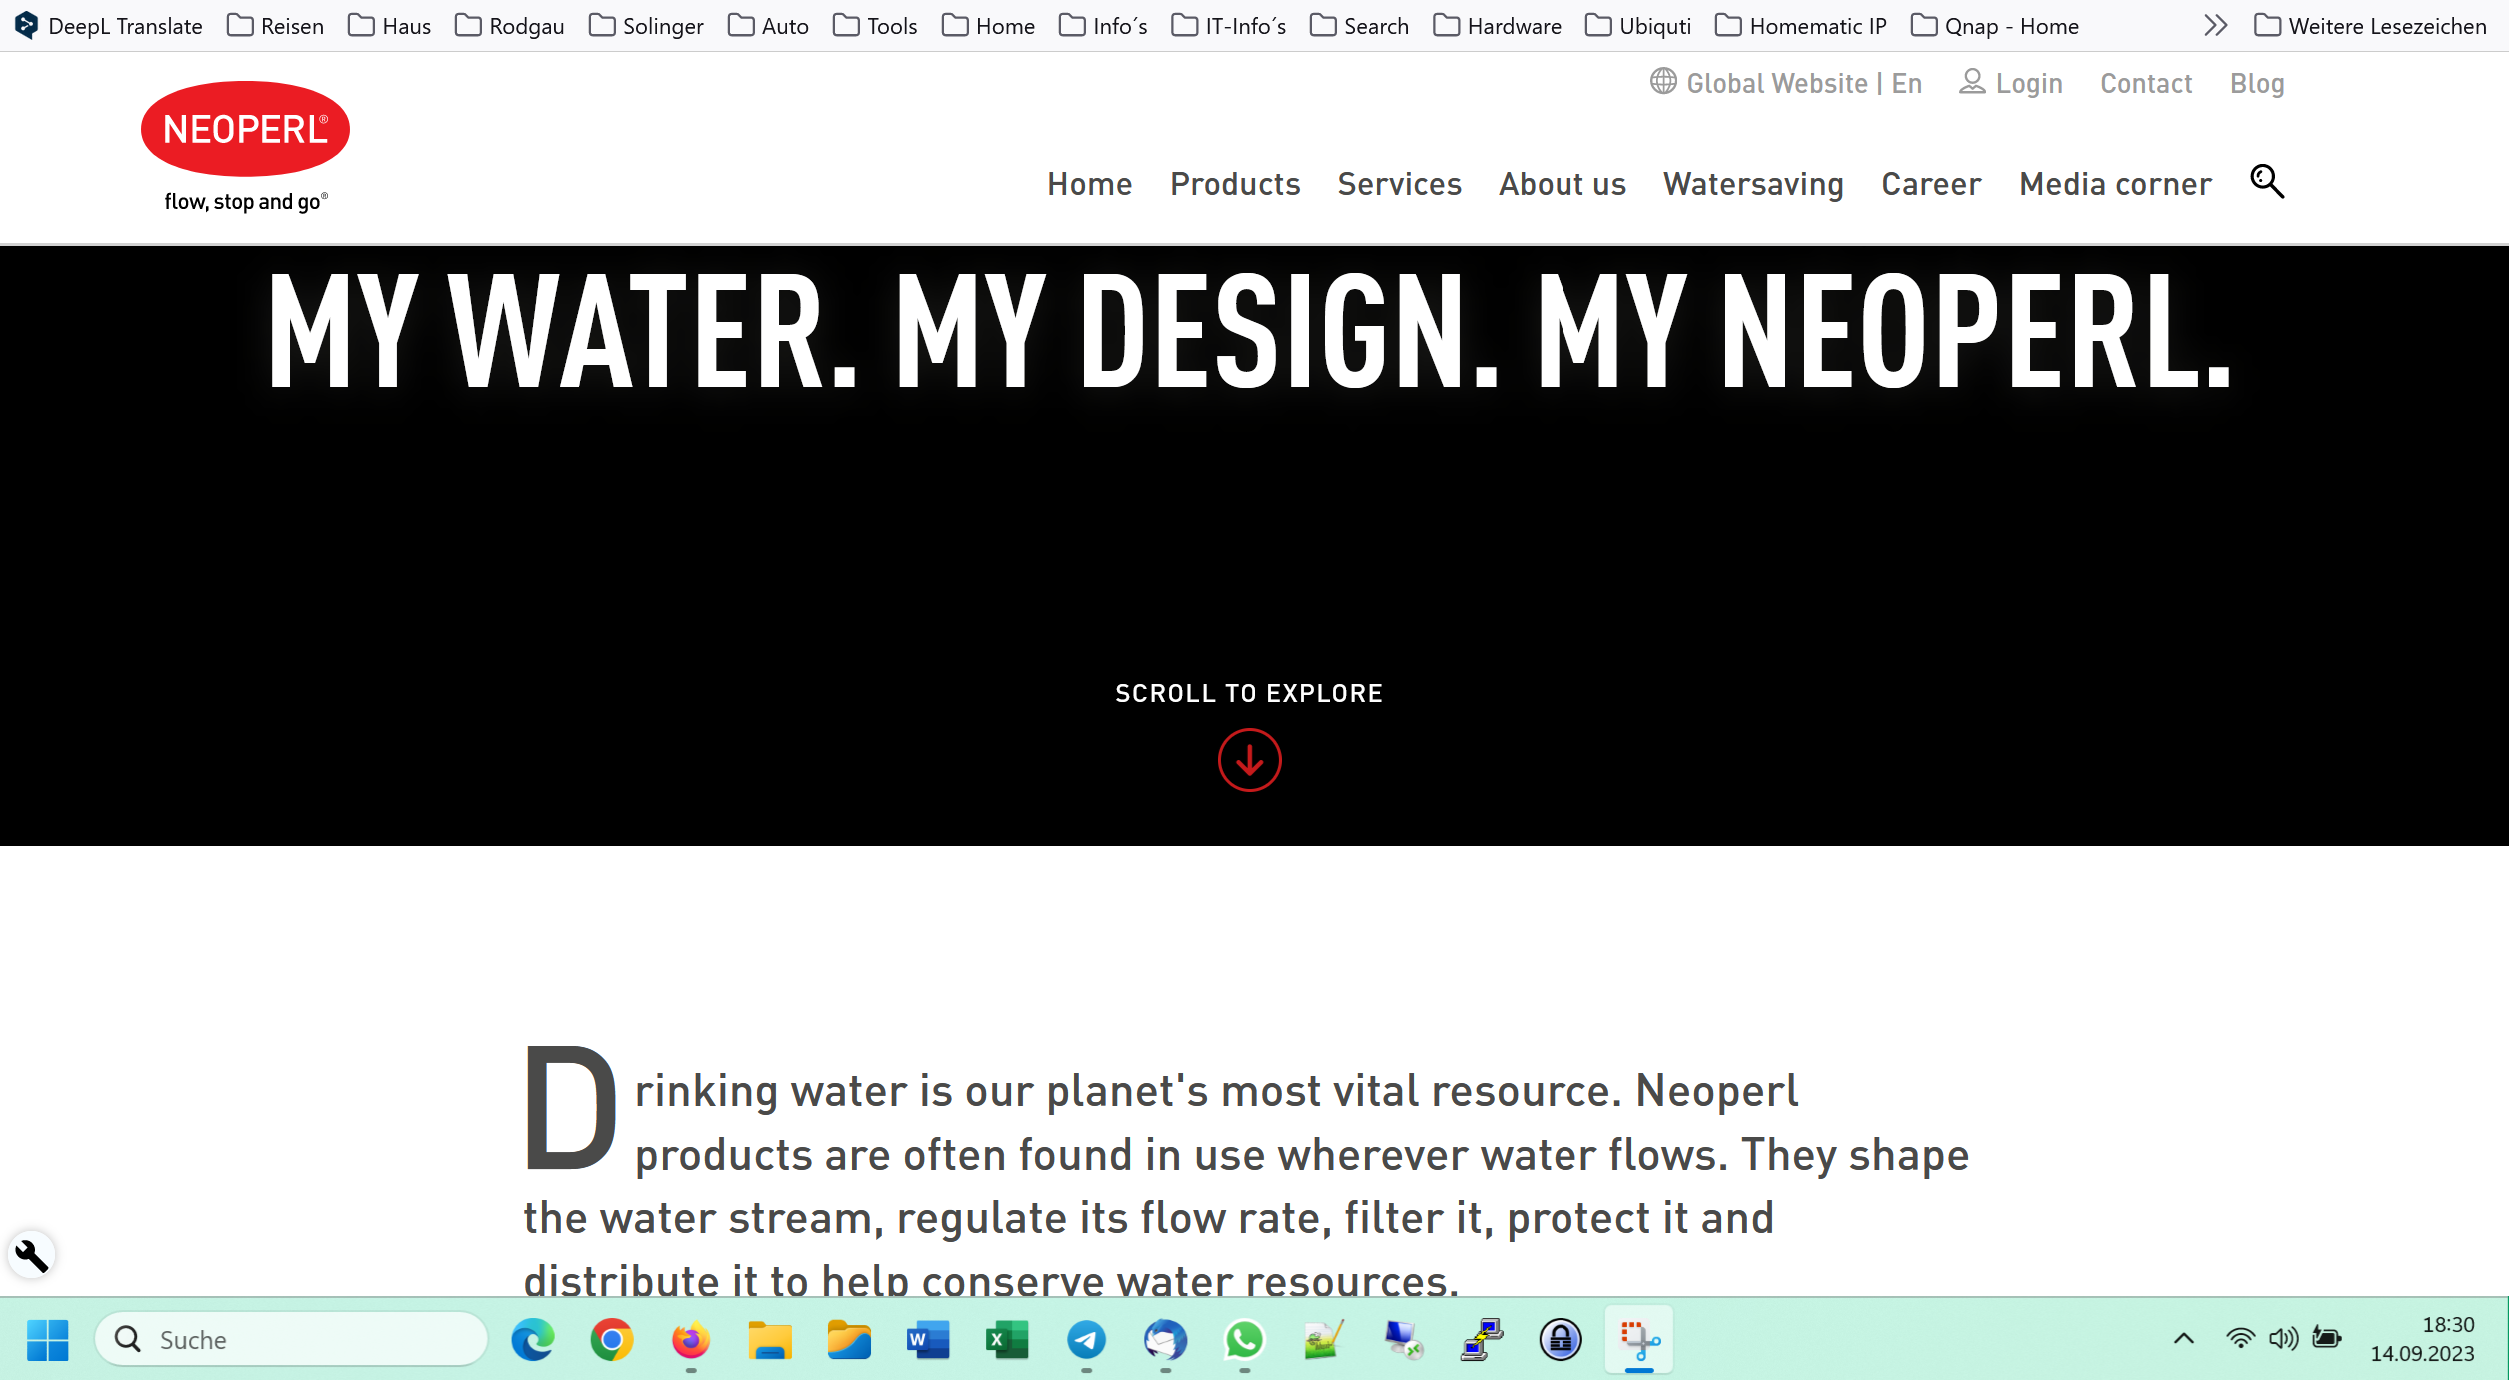Open the Auto bookmark folder
The image size is (2509, 1380).
(x=768, y=26)
